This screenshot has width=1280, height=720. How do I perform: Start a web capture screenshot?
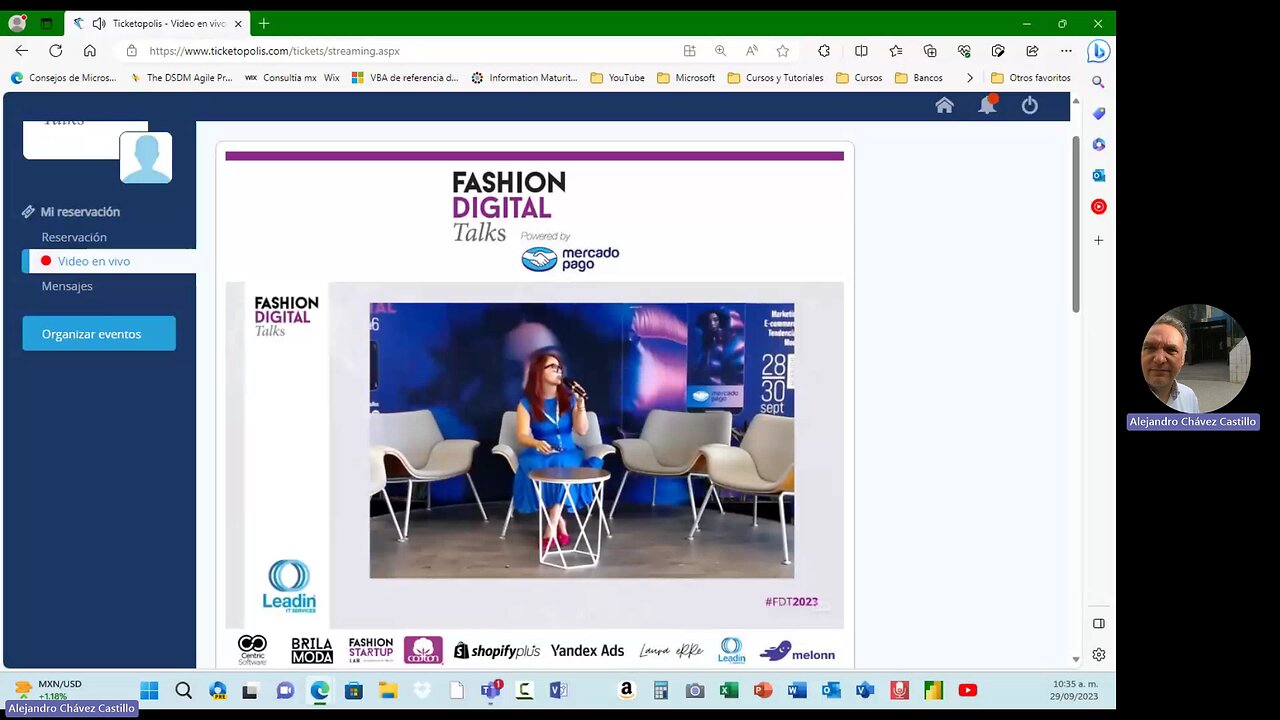(998, 51)
